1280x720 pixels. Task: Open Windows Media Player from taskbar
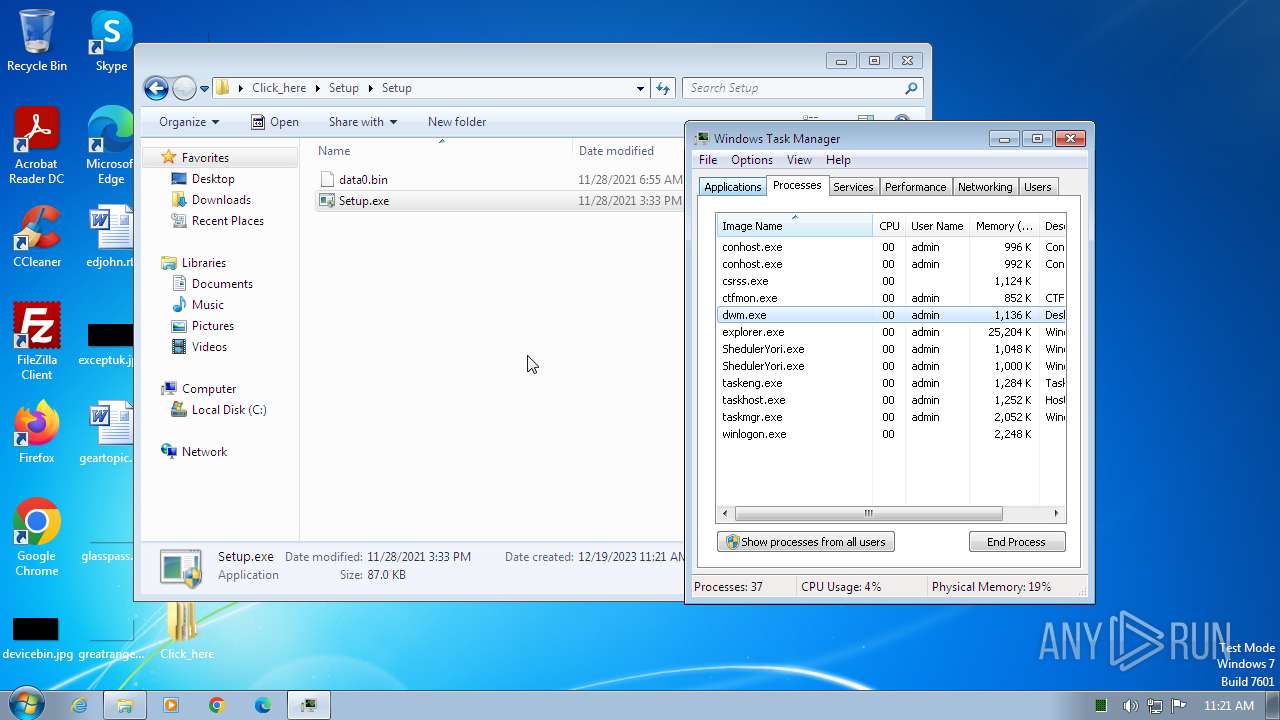171,705
